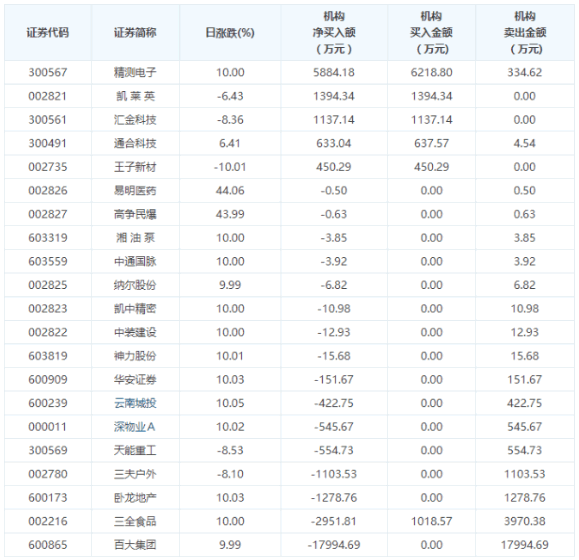Open the 深物业A stock link

pyautogui.click(x=134, y=426)
